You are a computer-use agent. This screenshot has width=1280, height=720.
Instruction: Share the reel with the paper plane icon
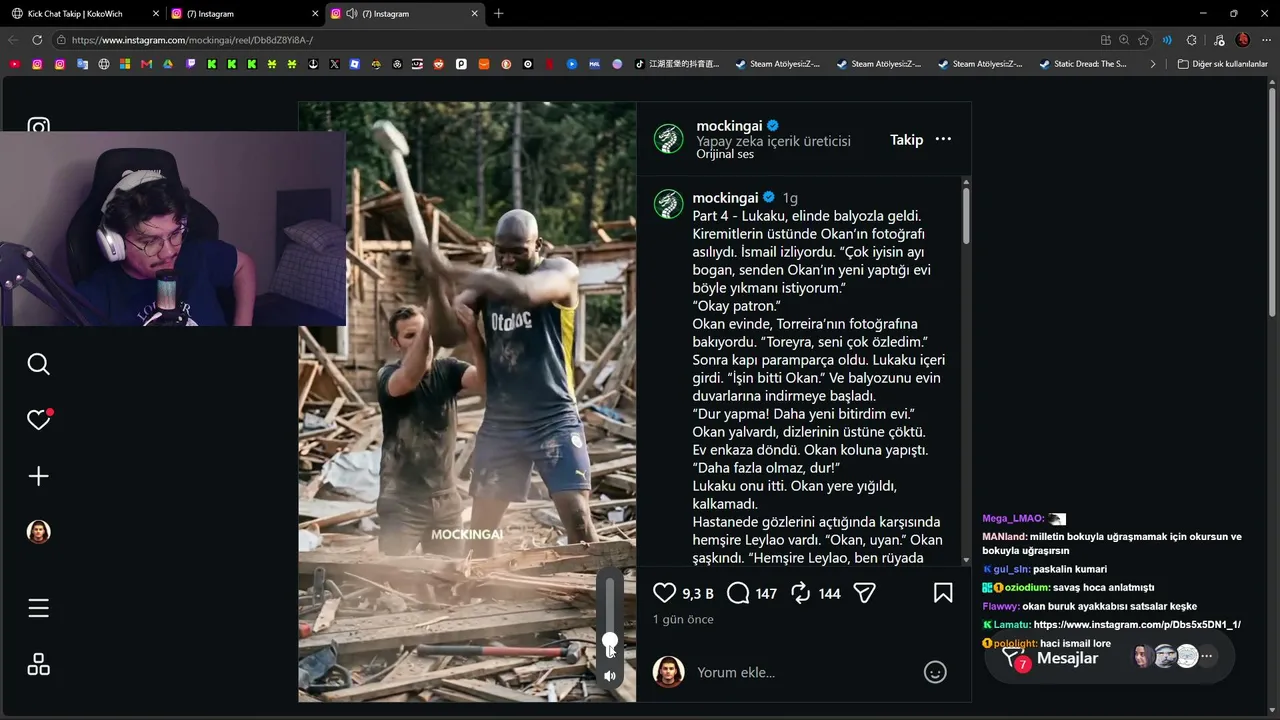865,593
